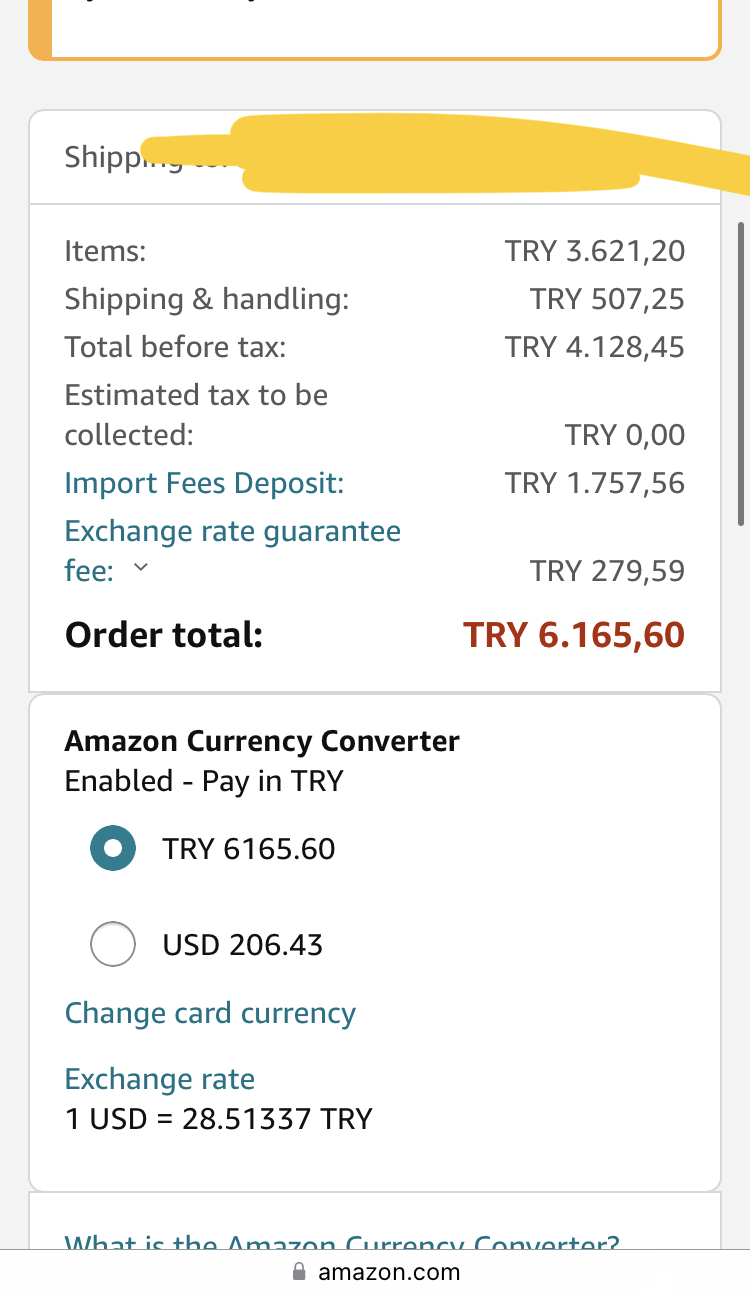The width and height of the screenshot is (750, 1294).
Task: Open What is the Amazon Currency Converter link
Action: [x=342, y=1243]
